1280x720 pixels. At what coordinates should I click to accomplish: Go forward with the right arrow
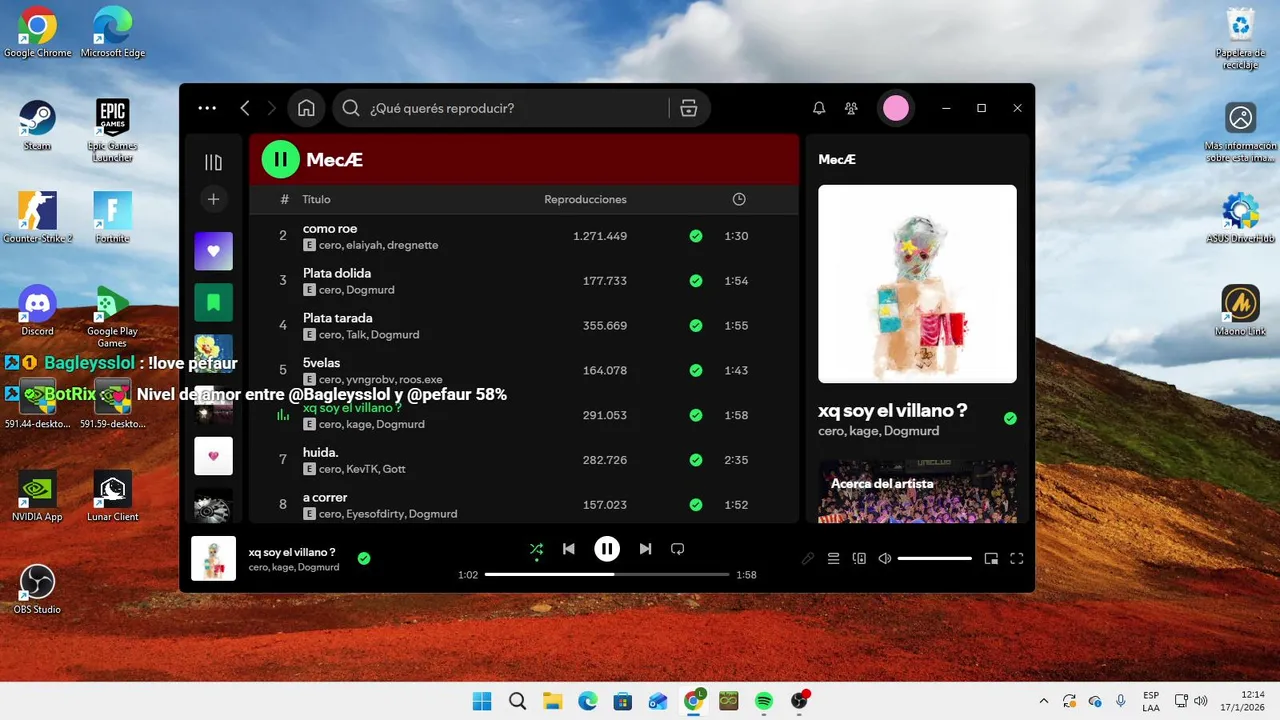click(272, 108)
